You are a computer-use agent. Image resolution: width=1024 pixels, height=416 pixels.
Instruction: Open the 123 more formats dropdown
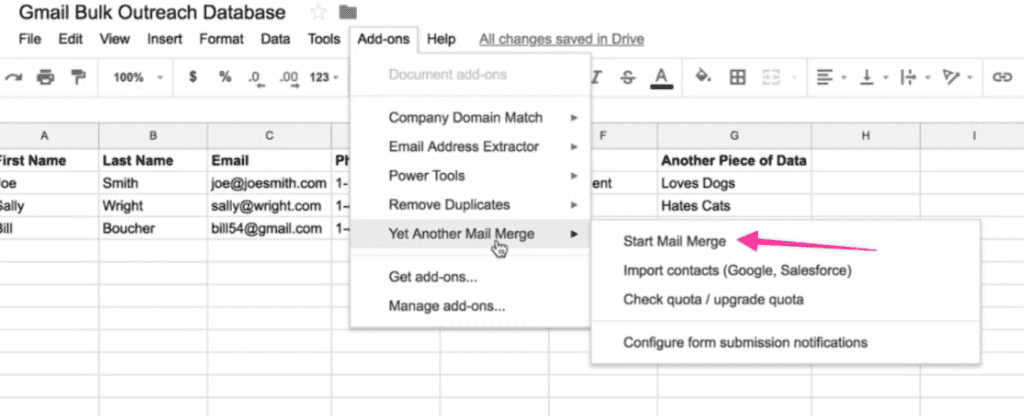coord(324,77)
